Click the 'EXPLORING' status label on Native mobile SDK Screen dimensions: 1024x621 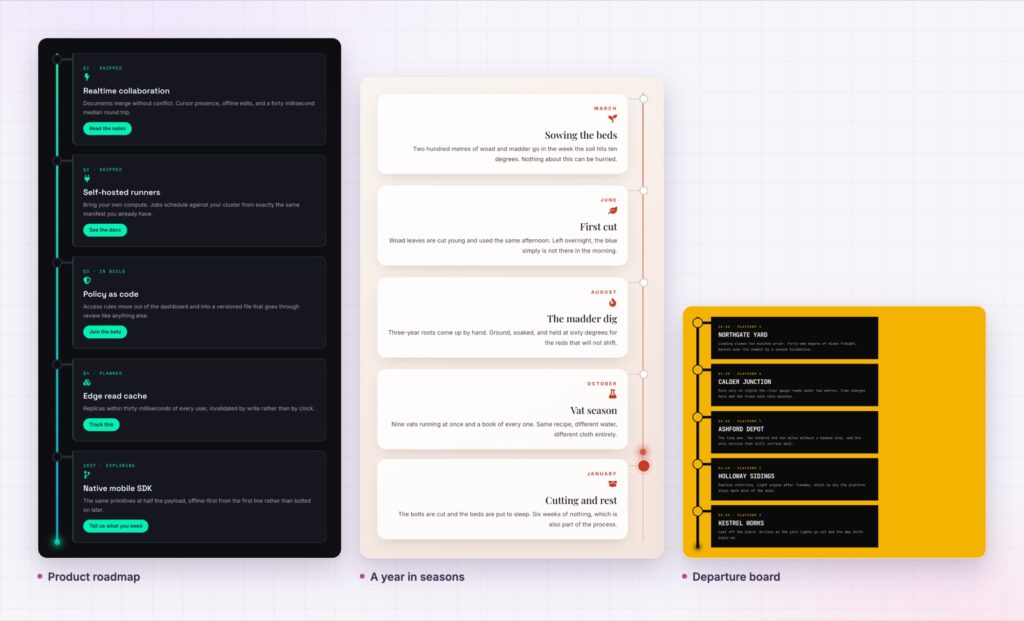(121, 466)
